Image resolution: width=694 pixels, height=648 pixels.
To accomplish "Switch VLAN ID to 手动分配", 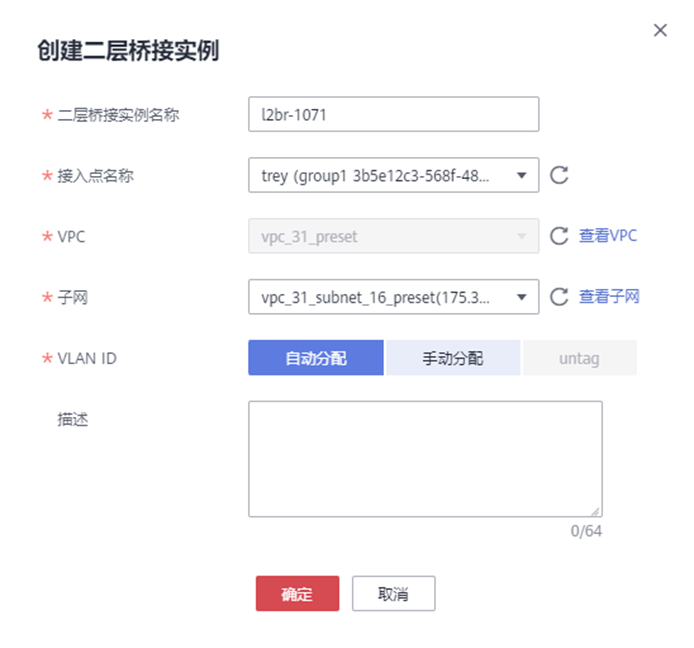I will (453, 358).
